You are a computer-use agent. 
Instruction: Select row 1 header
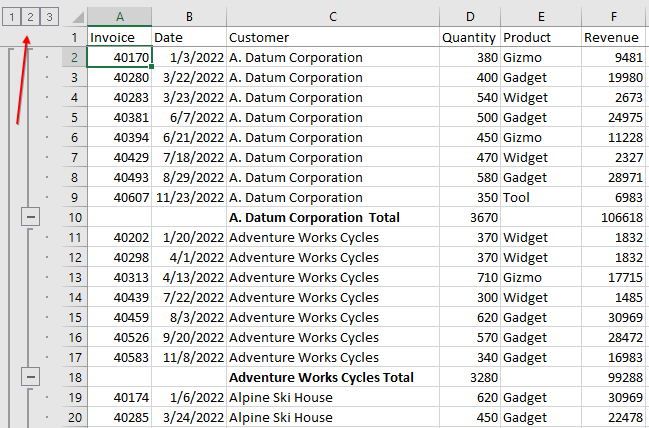pyautogui.click(x=75, y=37)
